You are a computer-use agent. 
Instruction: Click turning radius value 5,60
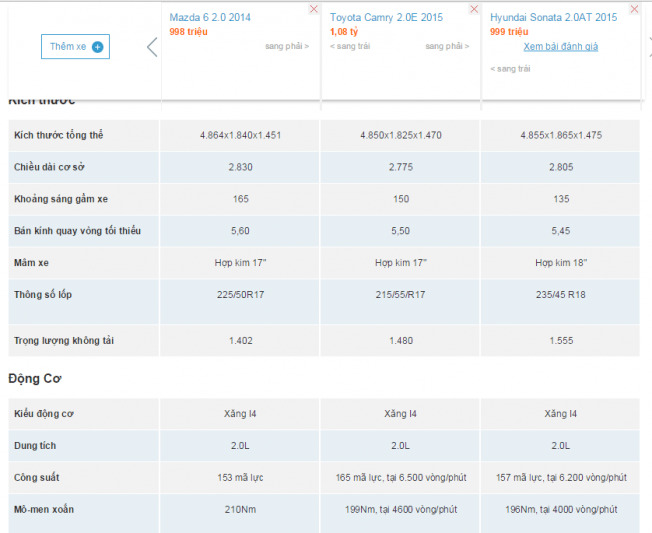[240, 231]
